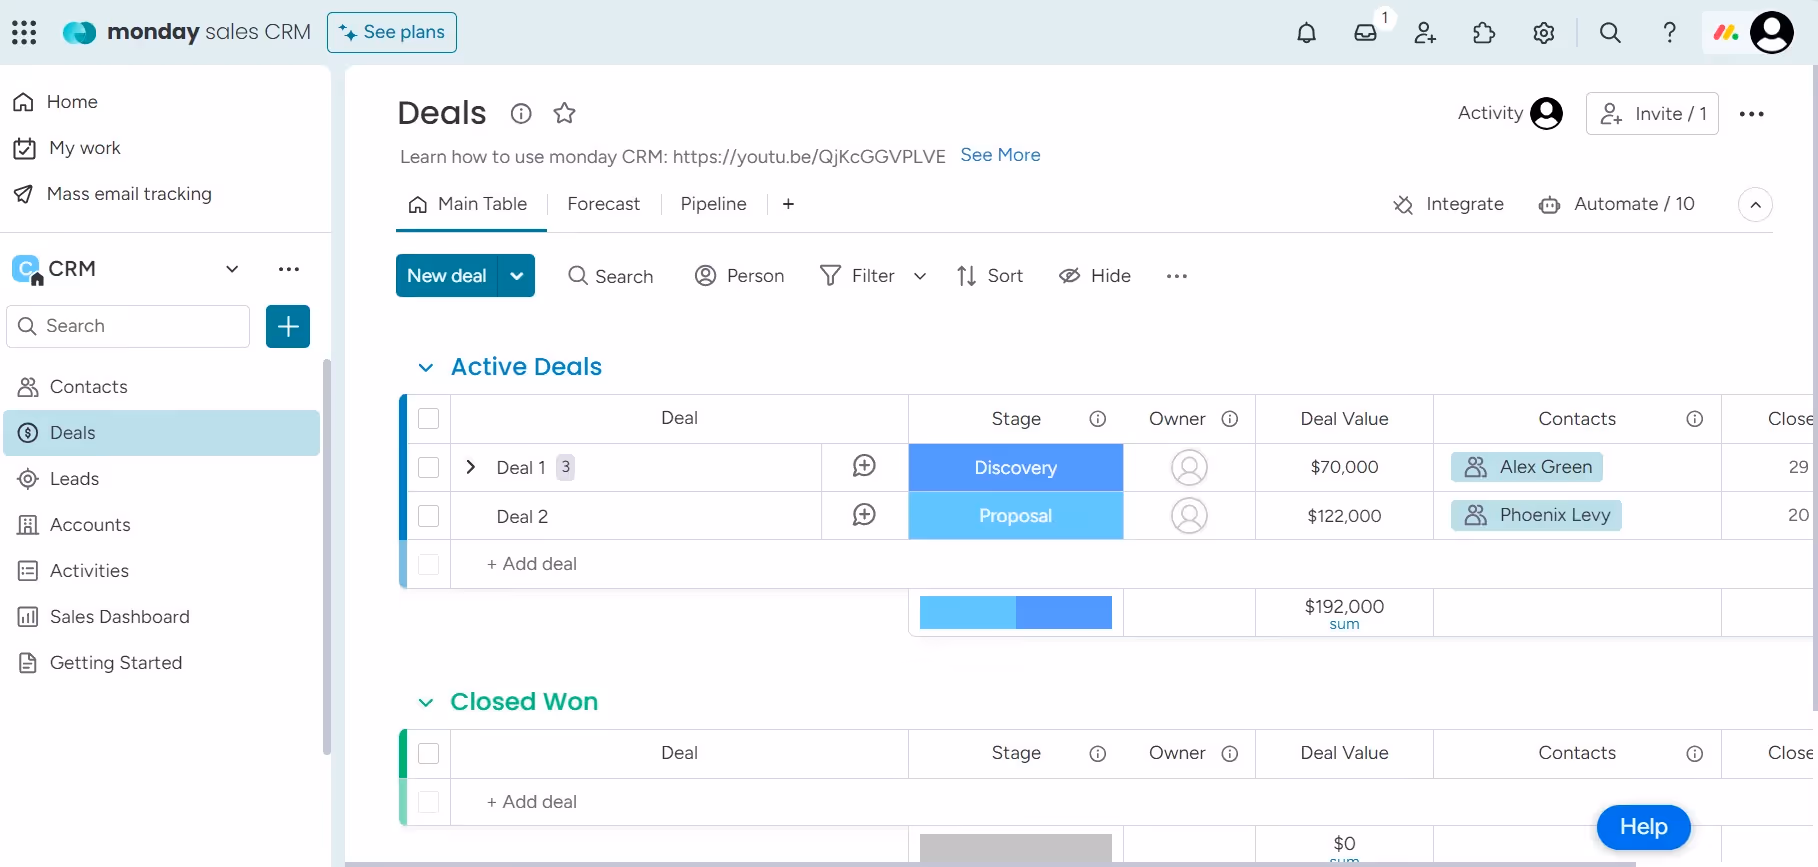The image size is (1818, 867).
Task: Open New deal dropdown arrow
Action: tap(516, 276)
